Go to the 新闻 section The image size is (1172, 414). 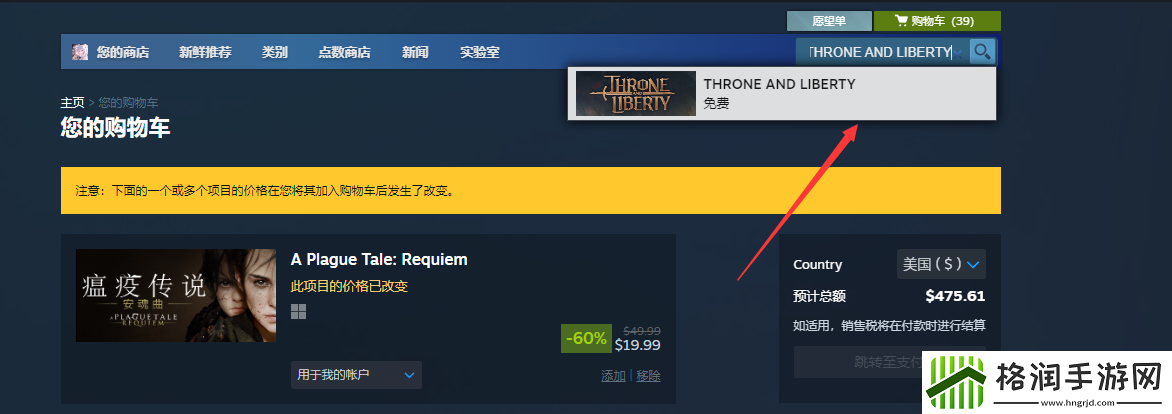point(416,52)
